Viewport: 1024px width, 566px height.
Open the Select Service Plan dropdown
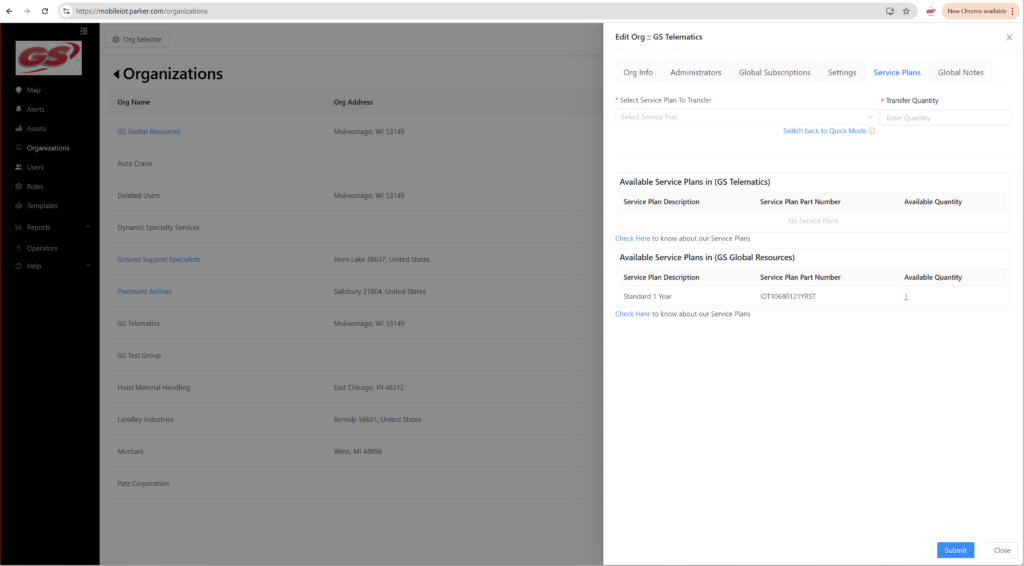(745, 117)
